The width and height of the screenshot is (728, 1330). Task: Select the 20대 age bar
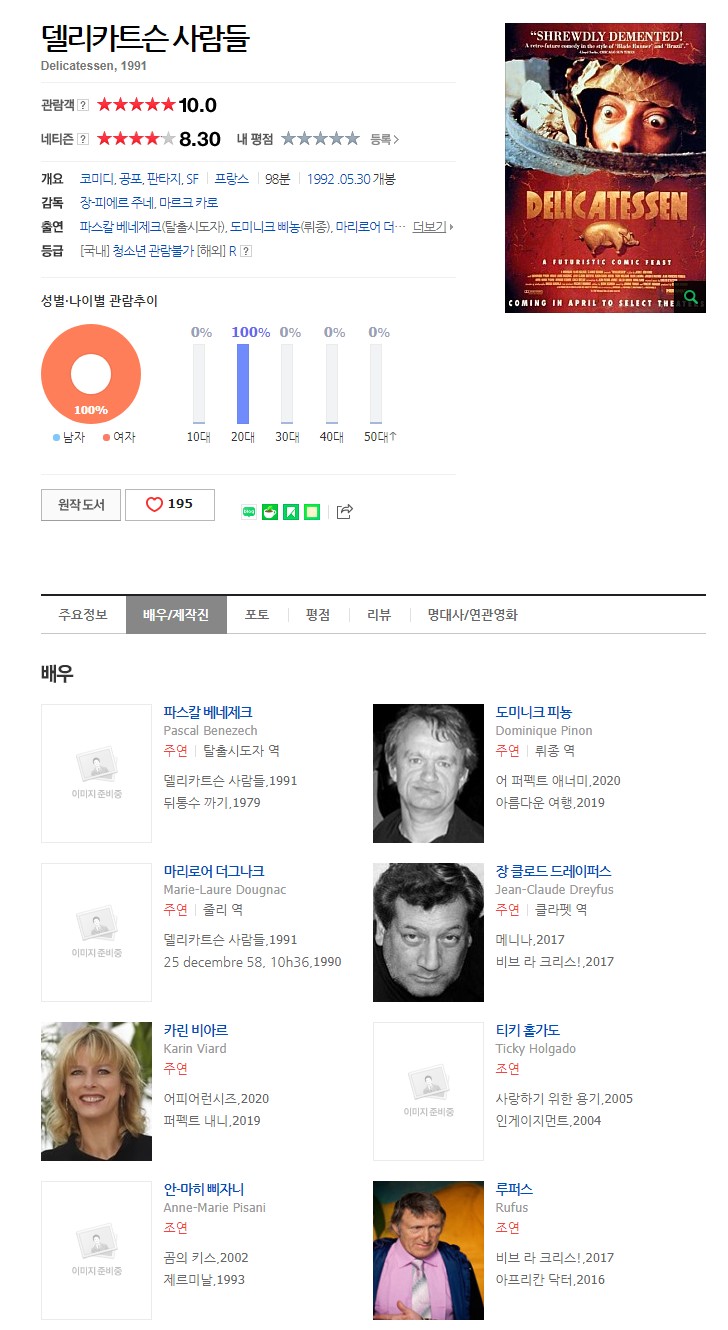click(x=243, y=384)
